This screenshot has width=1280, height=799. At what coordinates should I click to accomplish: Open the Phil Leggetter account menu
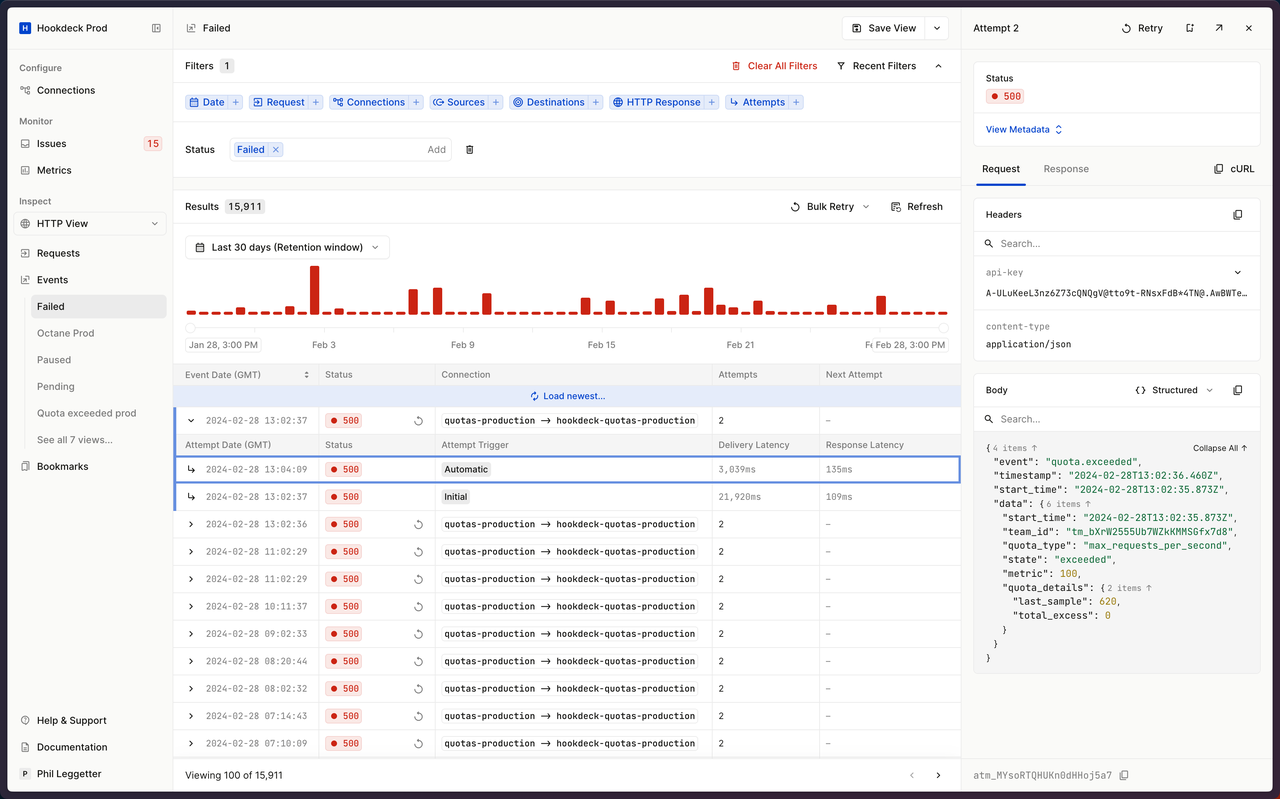[90, 774]
